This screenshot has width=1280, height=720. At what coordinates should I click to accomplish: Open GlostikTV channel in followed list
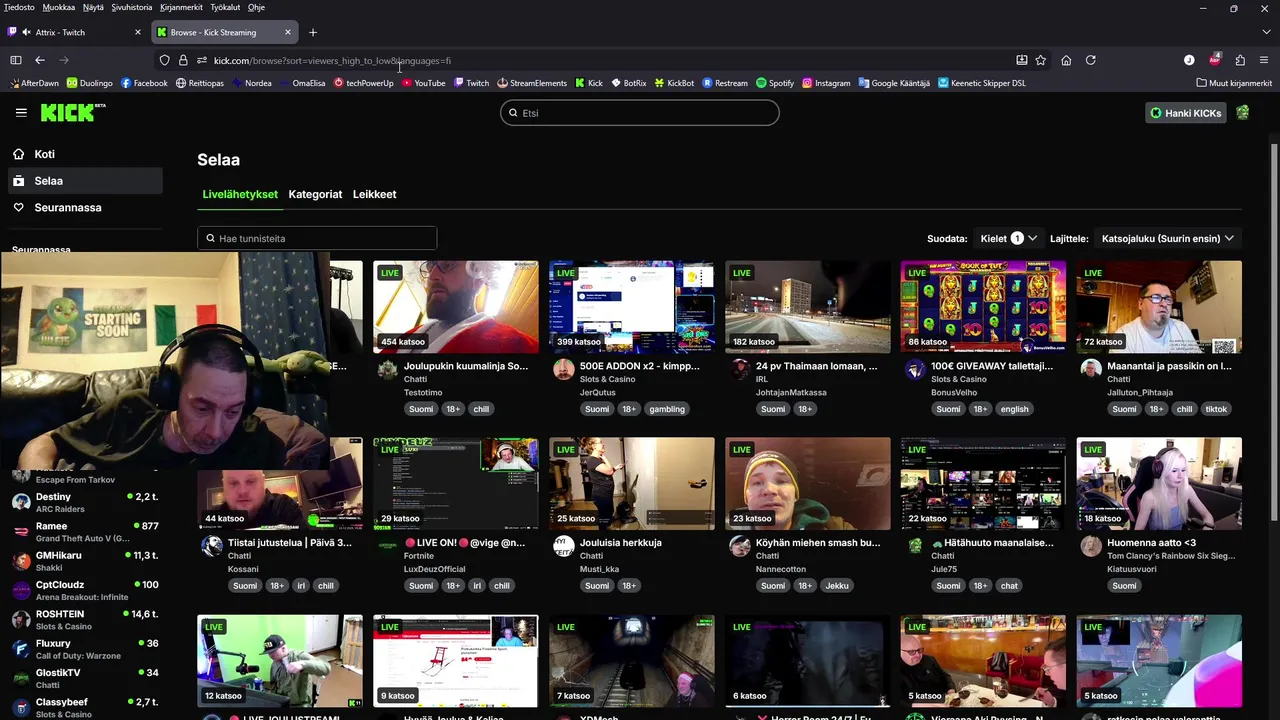tap(85, 678)
